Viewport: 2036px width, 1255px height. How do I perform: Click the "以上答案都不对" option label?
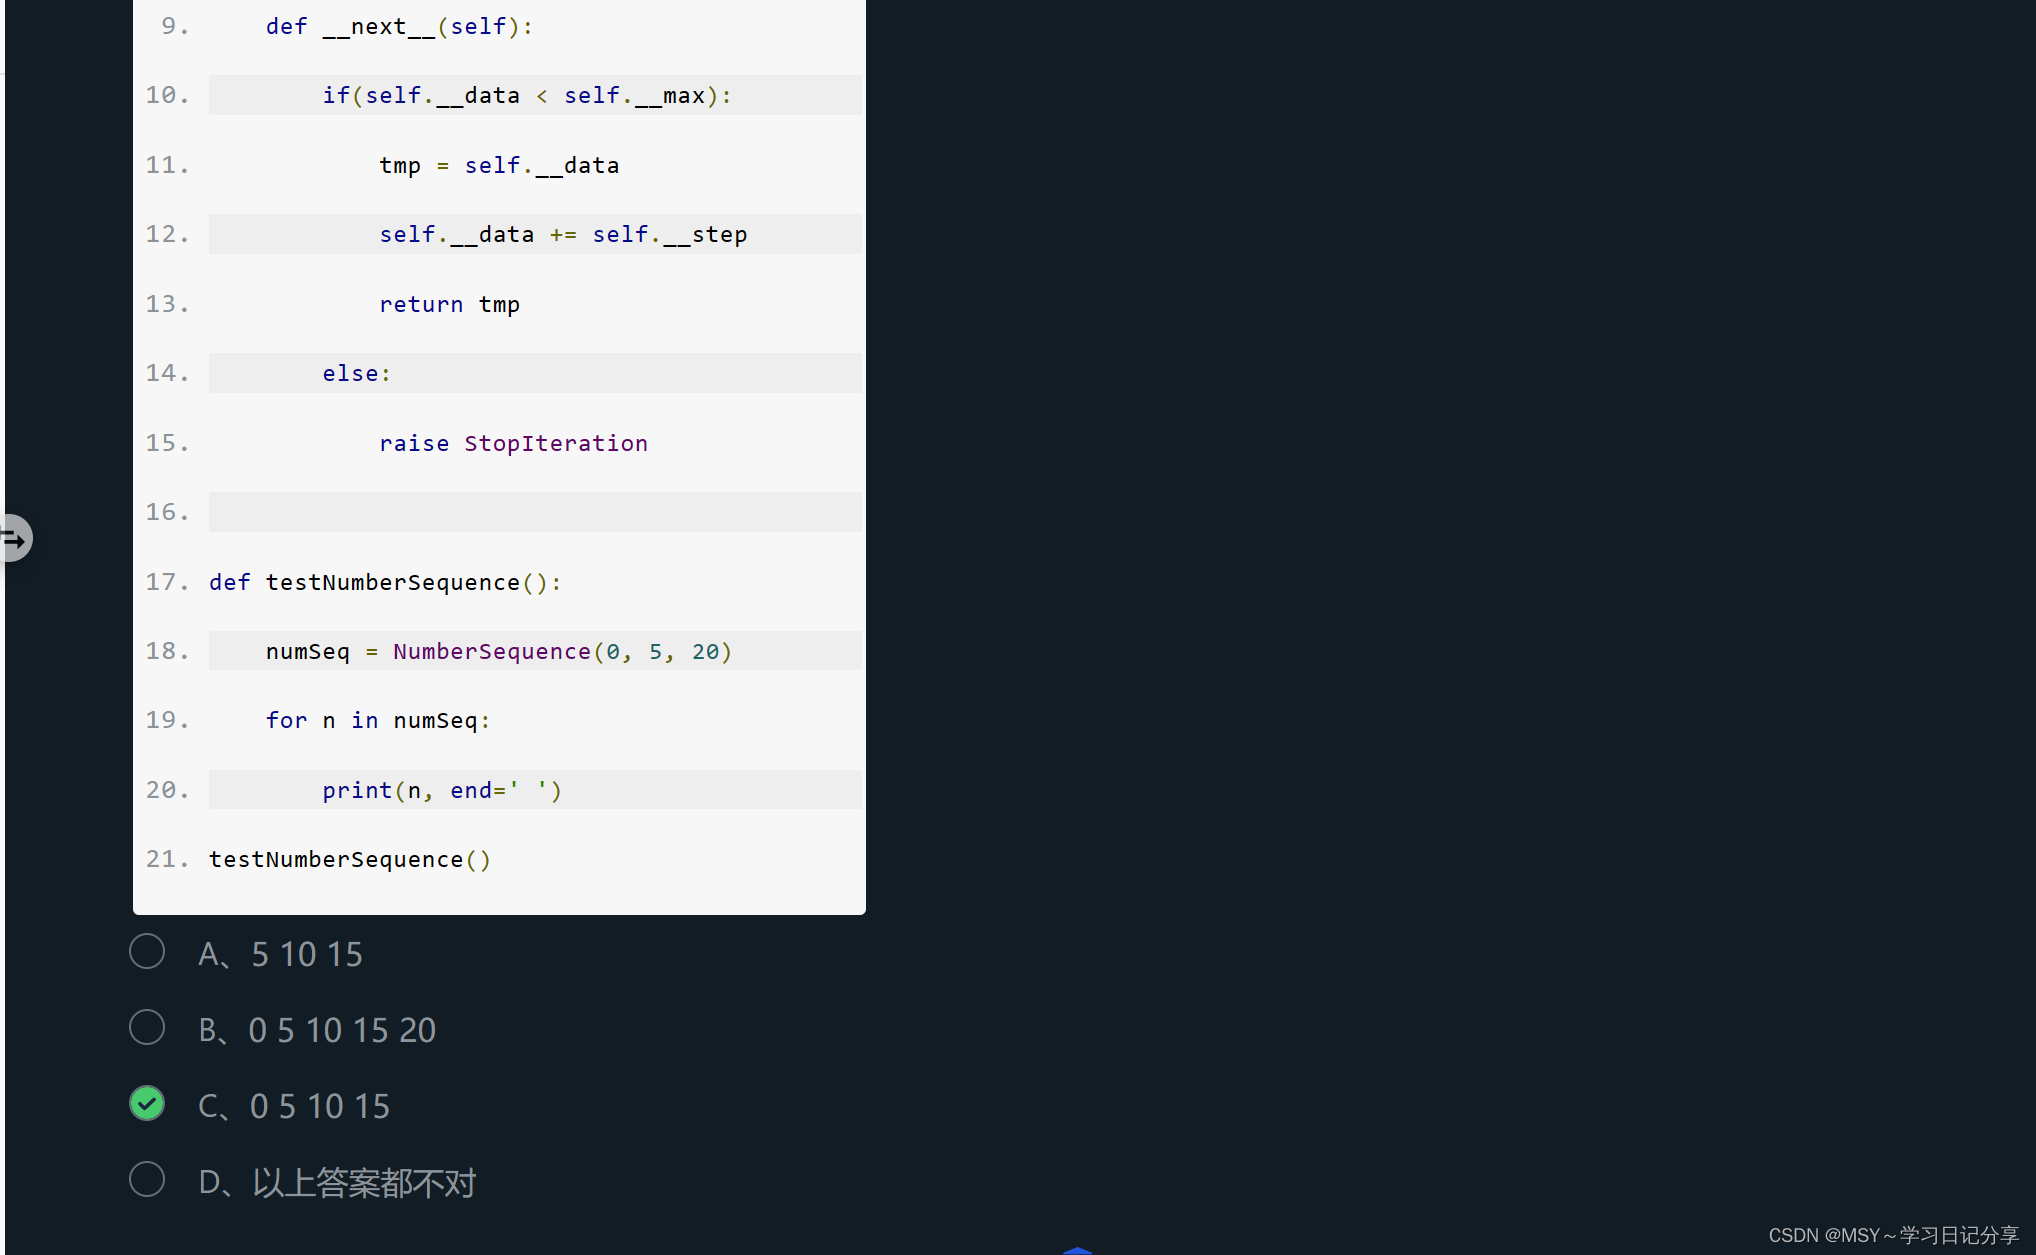coord(364,1183)
